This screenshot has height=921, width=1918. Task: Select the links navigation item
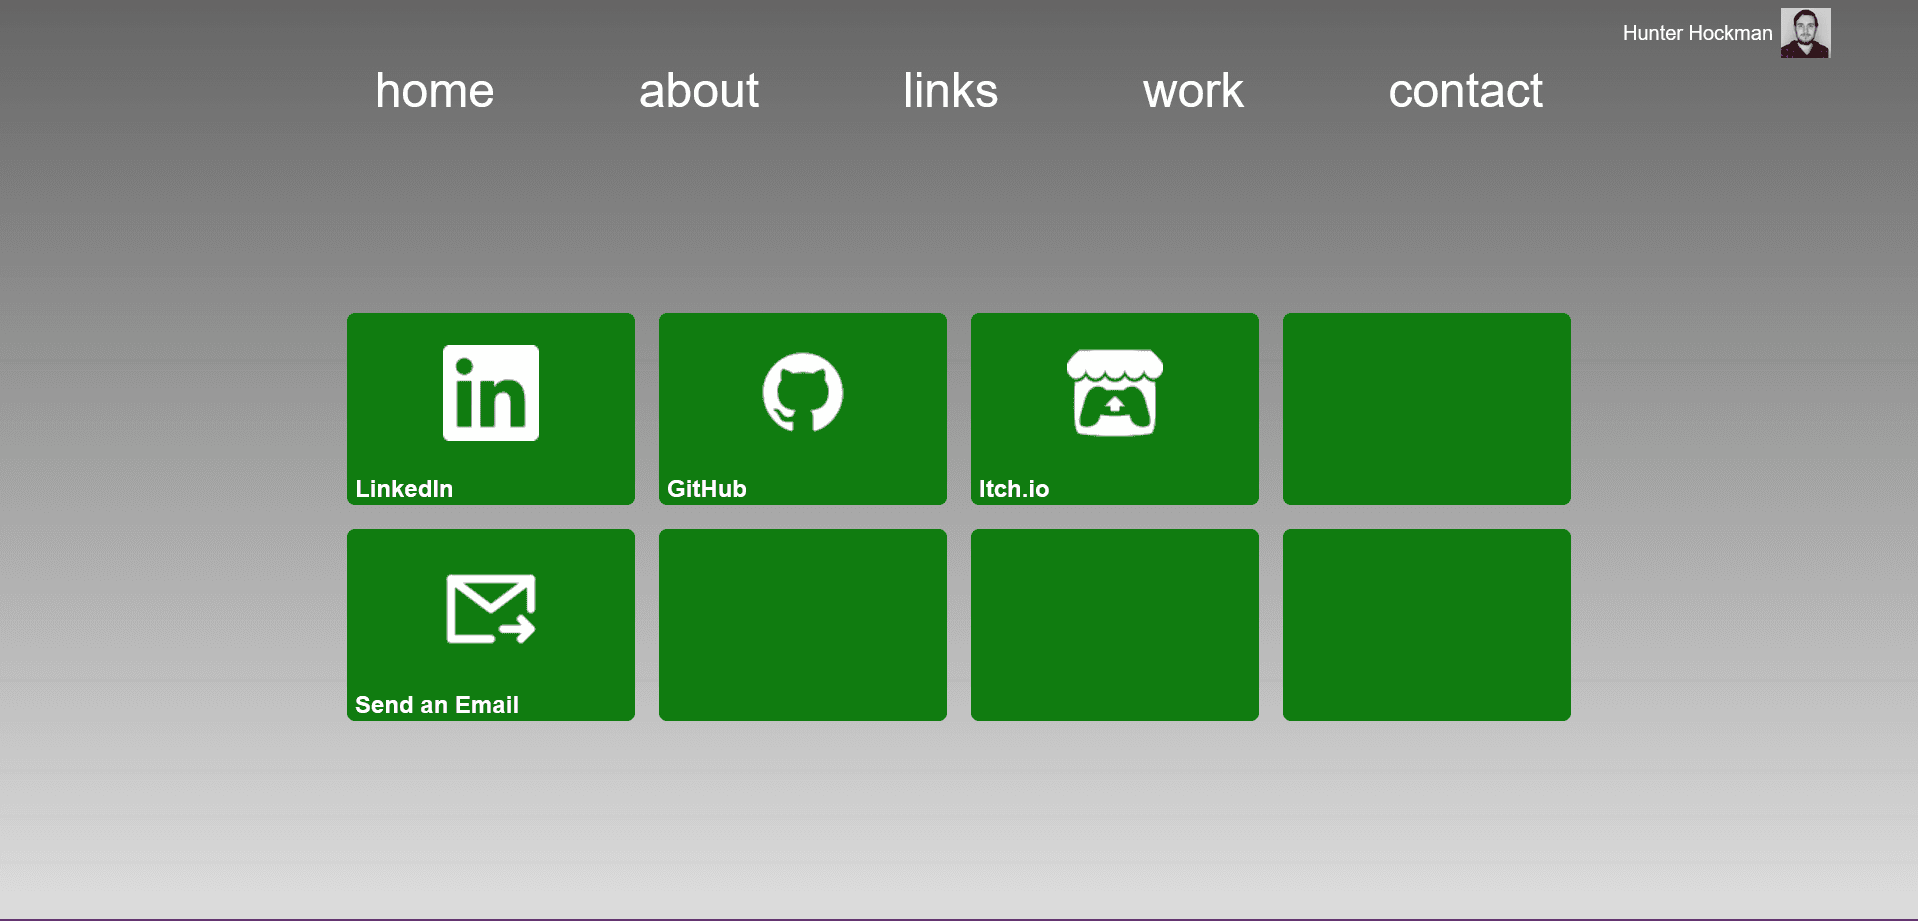pos(951,91)
